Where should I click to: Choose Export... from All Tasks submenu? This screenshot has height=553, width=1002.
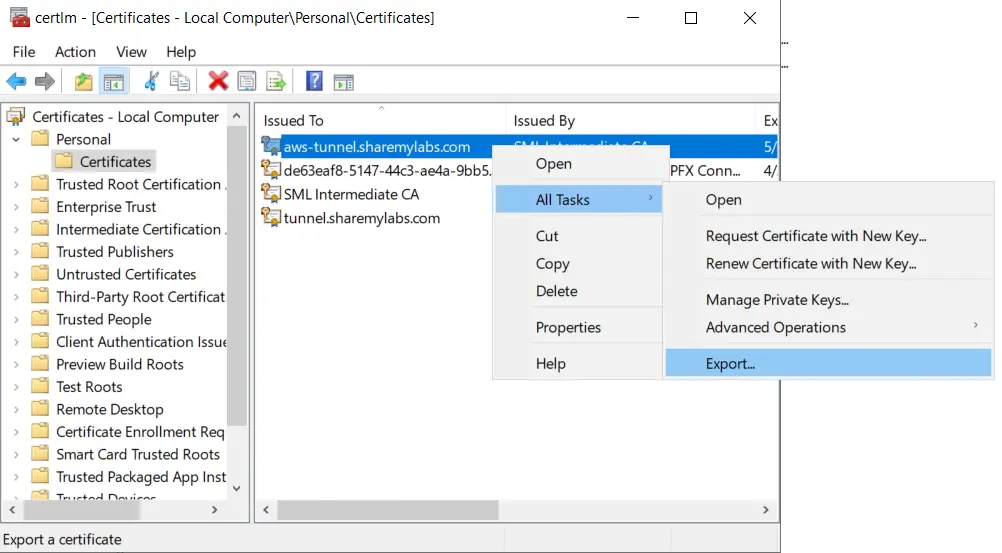coord(730,364)
